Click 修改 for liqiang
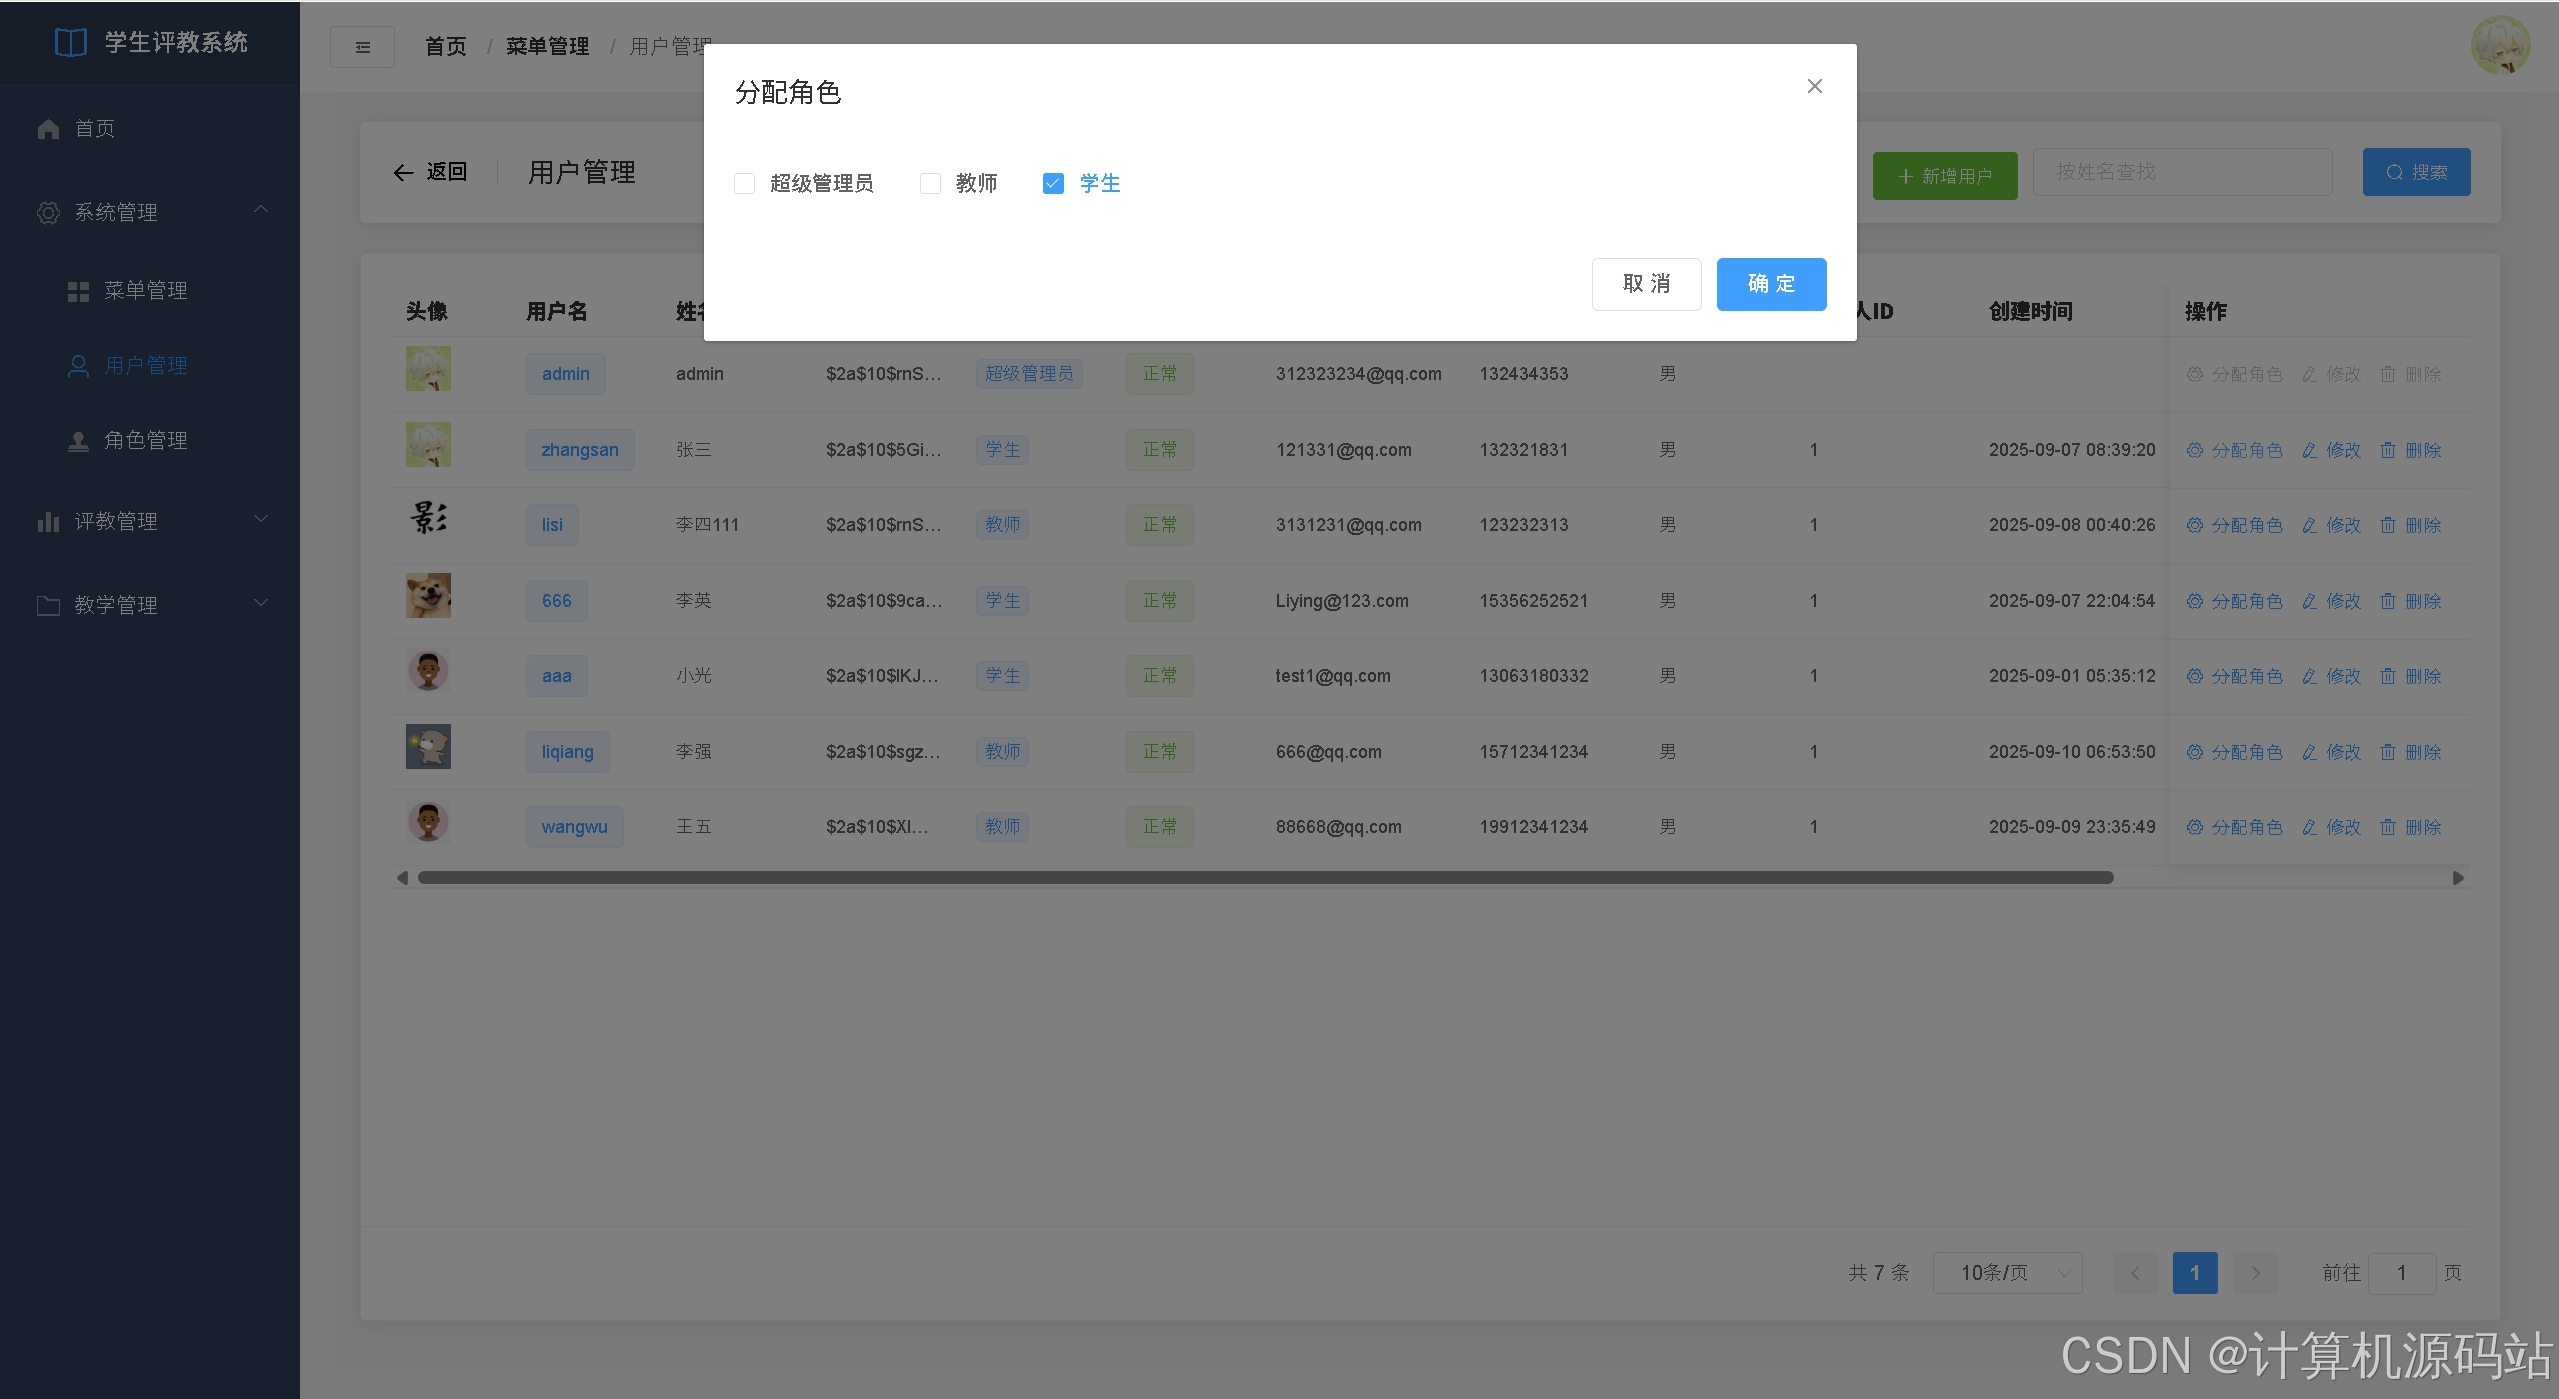 click(x=2331, y=752)
